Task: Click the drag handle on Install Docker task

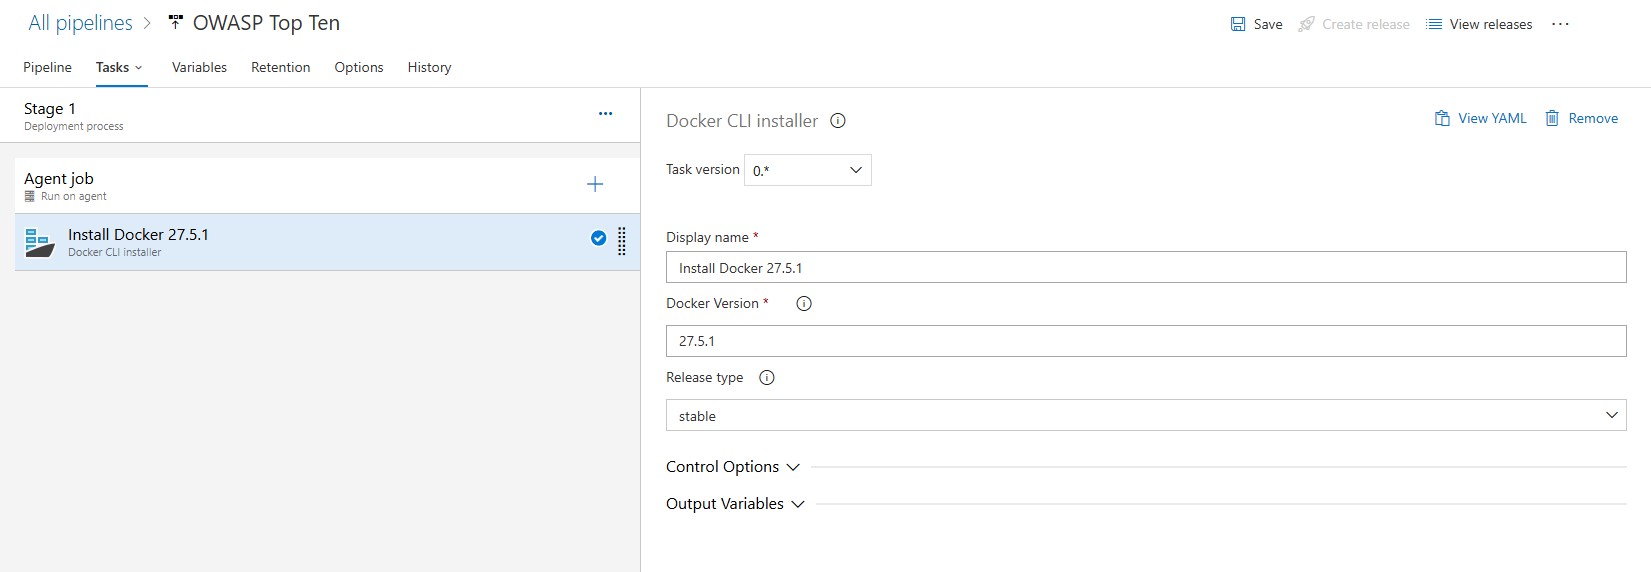Action: click(x=622, y=241)
